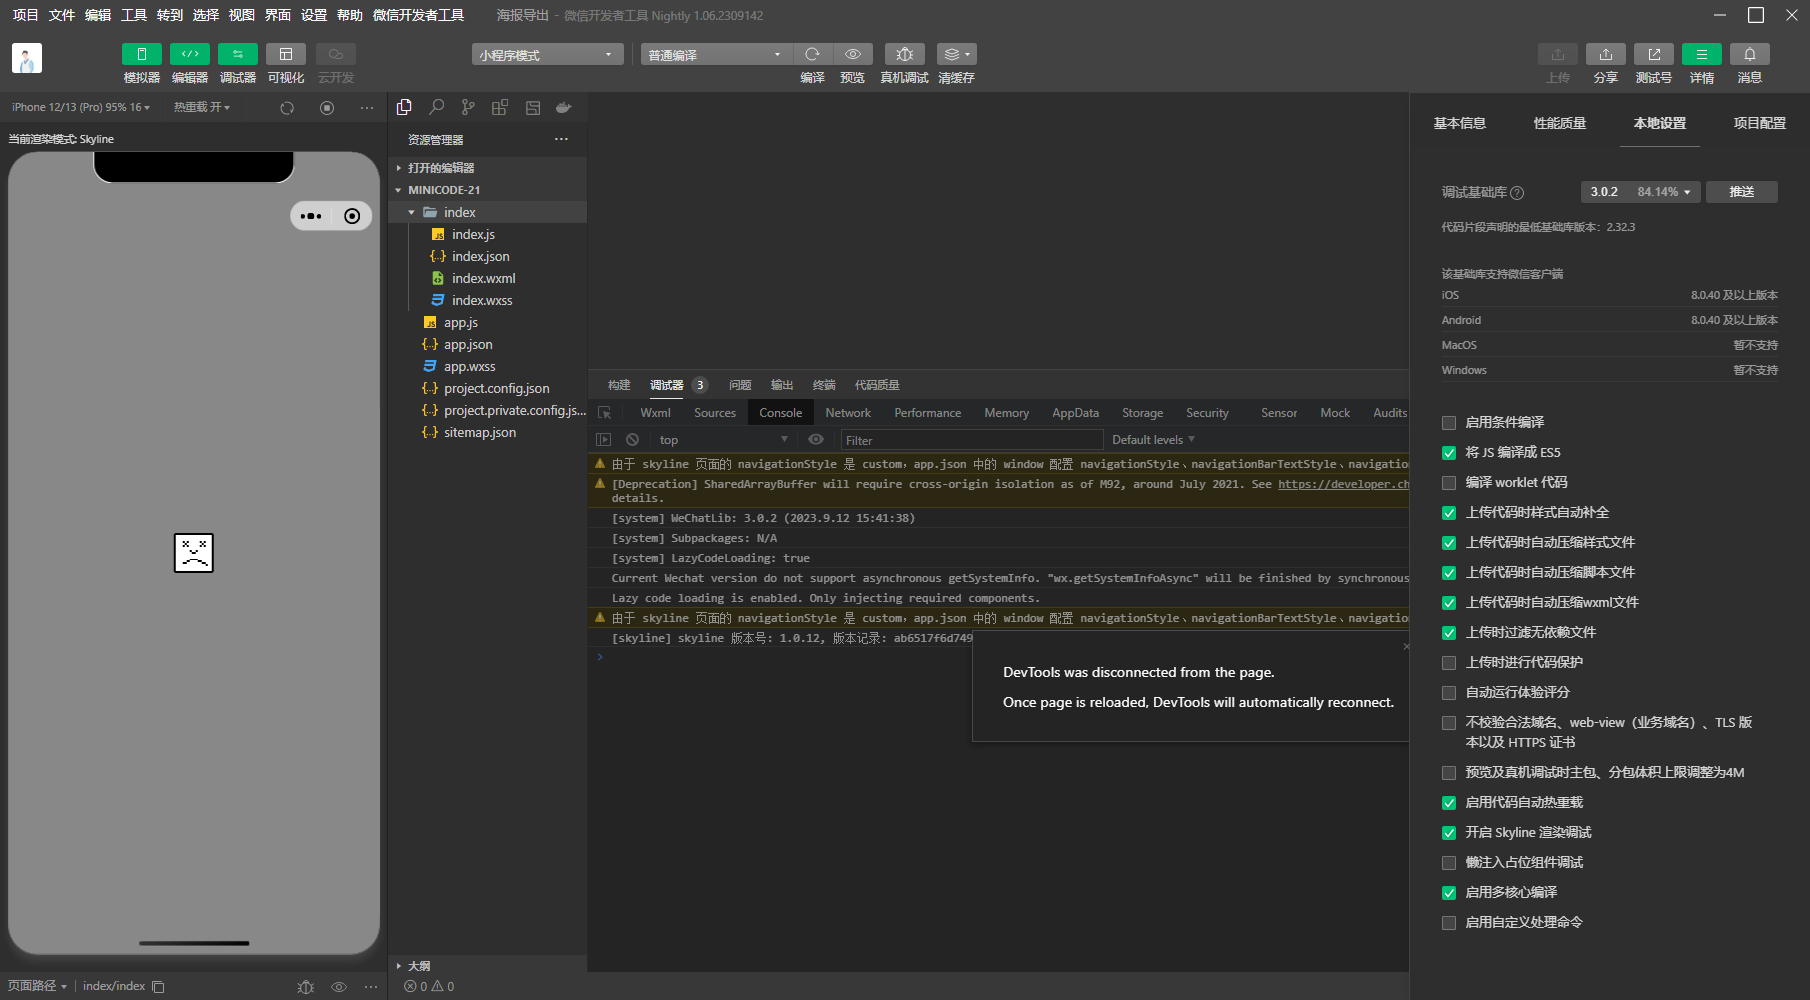Open the source control icon in activity bar
The image size is (1810, 1000).
(468, 107)
